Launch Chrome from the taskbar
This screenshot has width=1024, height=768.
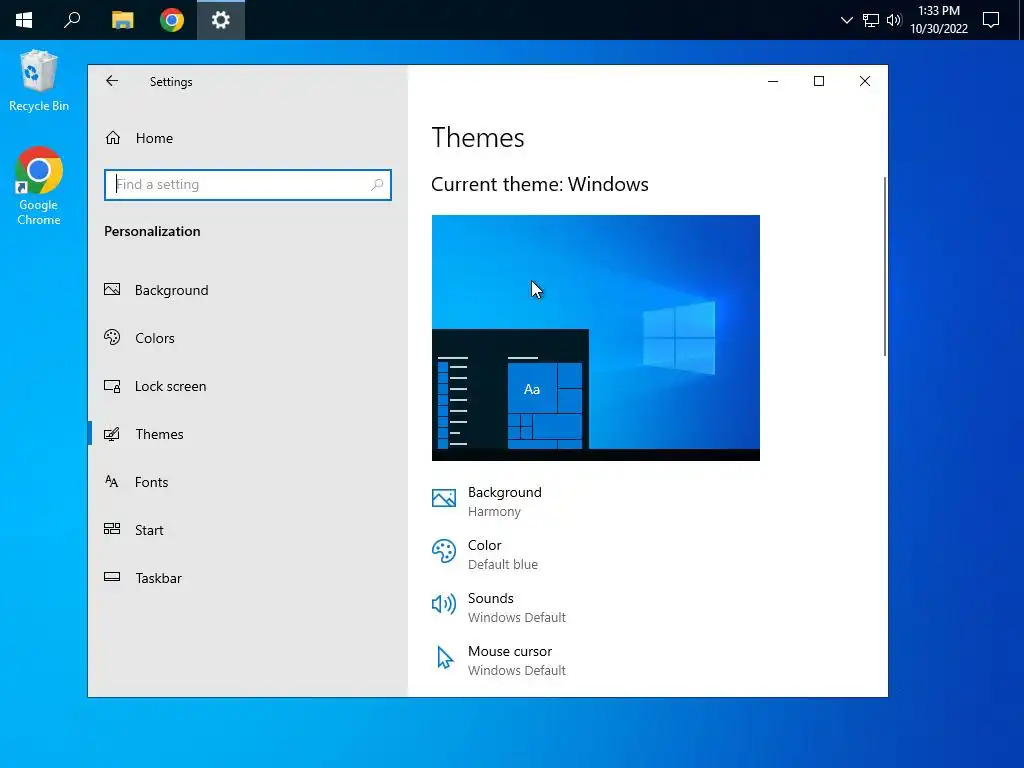point(172,20)
